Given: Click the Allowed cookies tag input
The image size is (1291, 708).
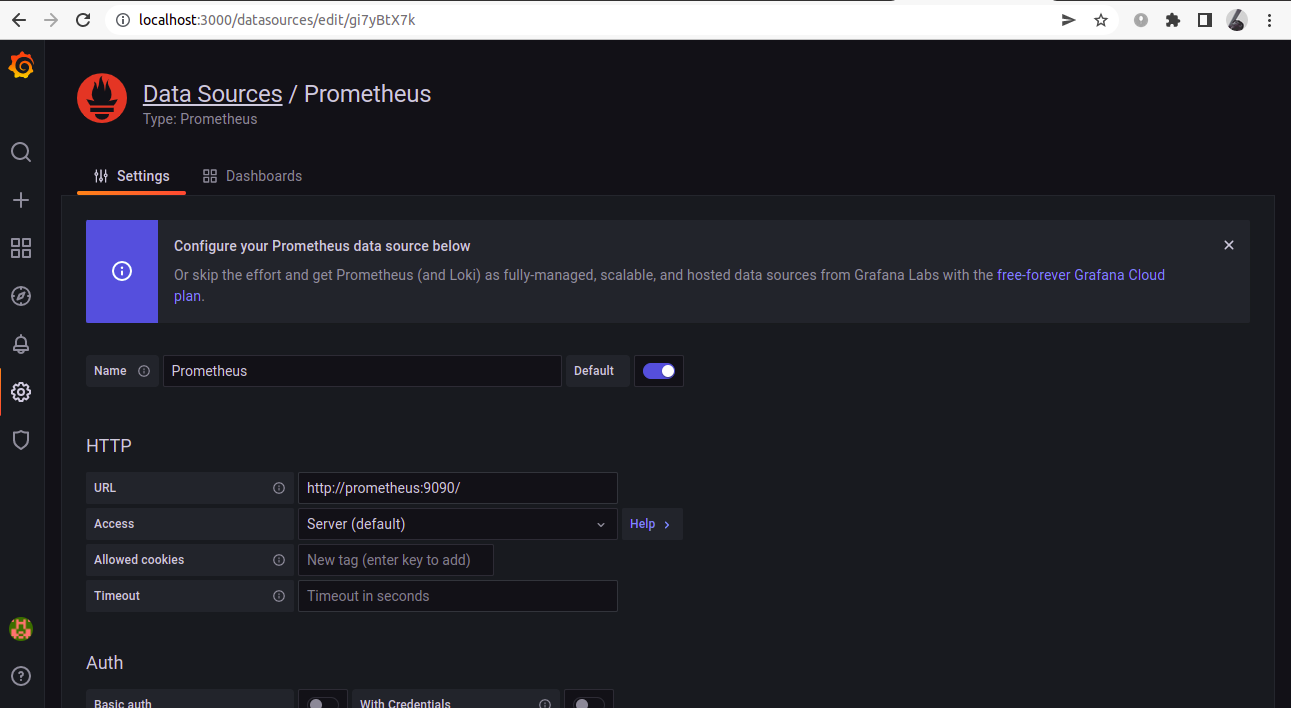Looking at the screenshot, I should (396, 560).
